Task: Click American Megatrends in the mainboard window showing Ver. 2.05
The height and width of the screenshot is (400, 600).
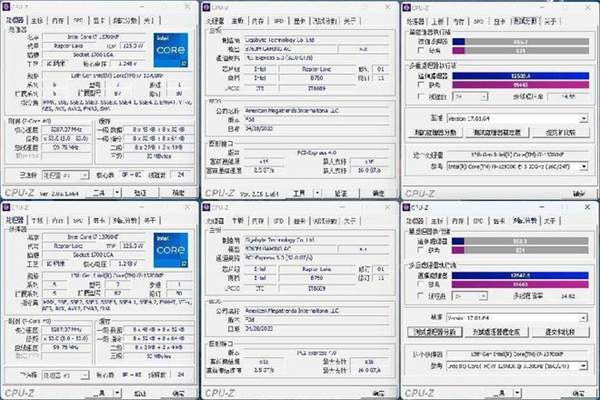Action: pyautogui.click(x=317, y=111)
